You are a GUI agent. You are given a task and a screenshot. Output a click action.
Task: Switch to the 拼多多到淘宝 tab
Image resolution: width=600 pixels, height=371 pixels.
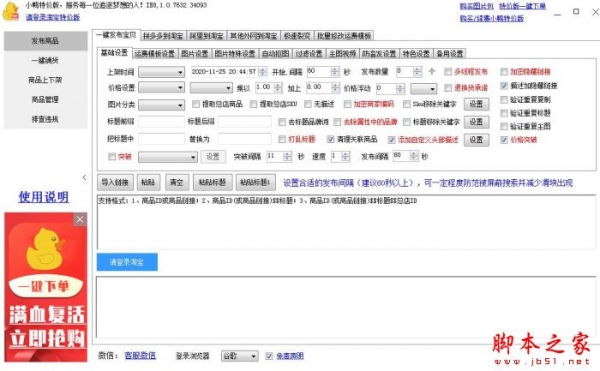163,36
